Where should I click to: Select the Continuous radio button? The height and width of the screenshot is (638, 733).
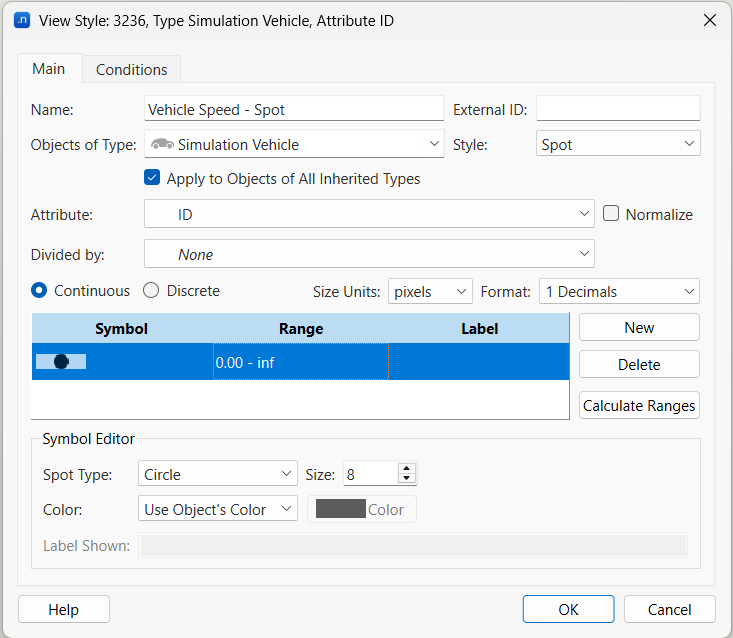click(x=40, y=291)
